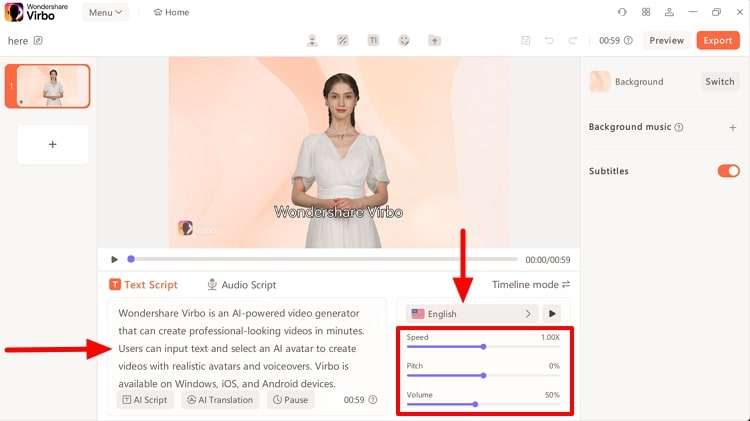Click the video playback progress handle
The image size is (750, 421).
(131, 259)
